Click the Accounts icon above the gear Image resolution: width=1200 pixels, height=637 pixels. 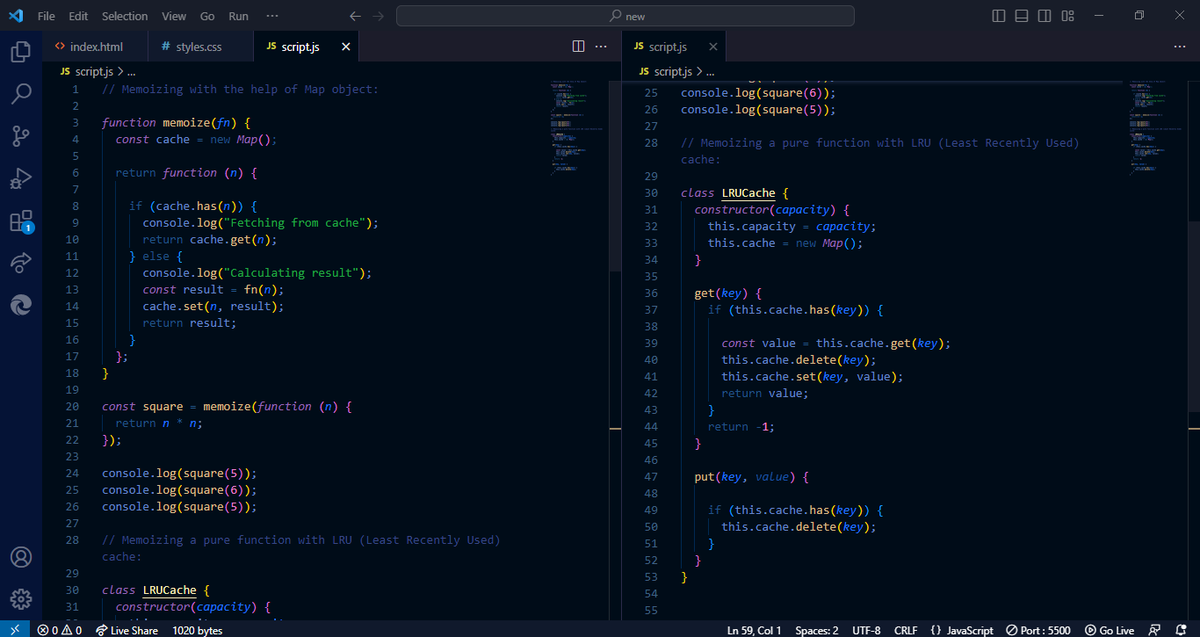tap(20, 557)
